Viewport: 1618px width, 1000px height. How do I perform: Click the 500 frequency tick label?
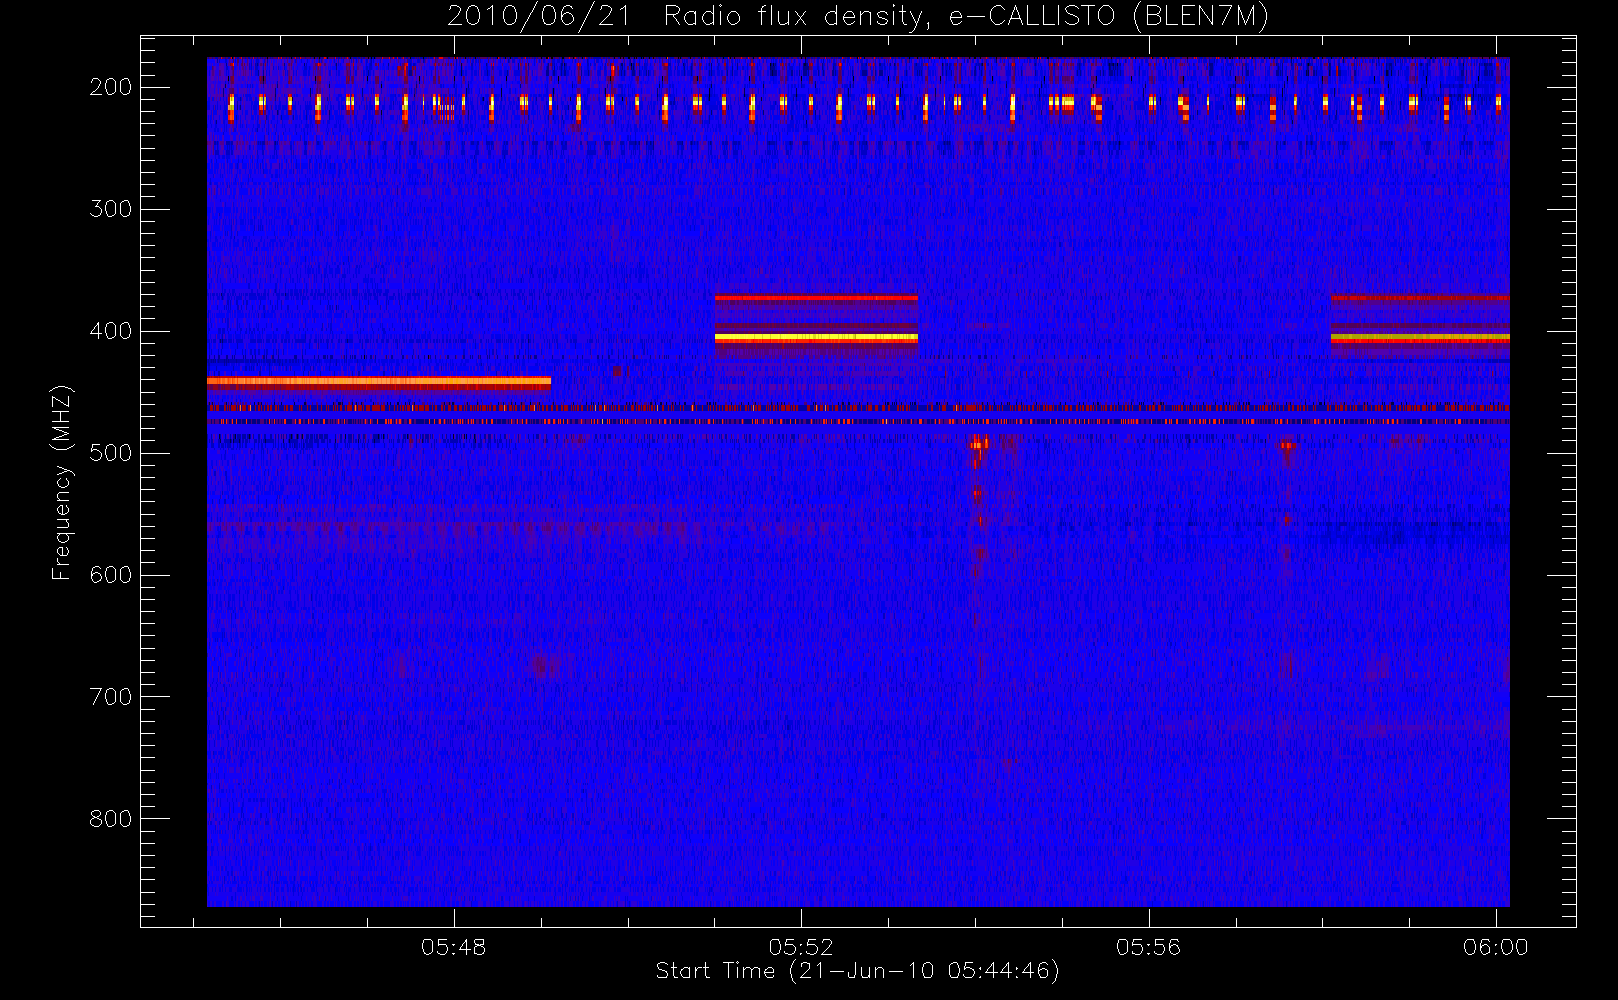pyautogui.click(x=111, y=453)
